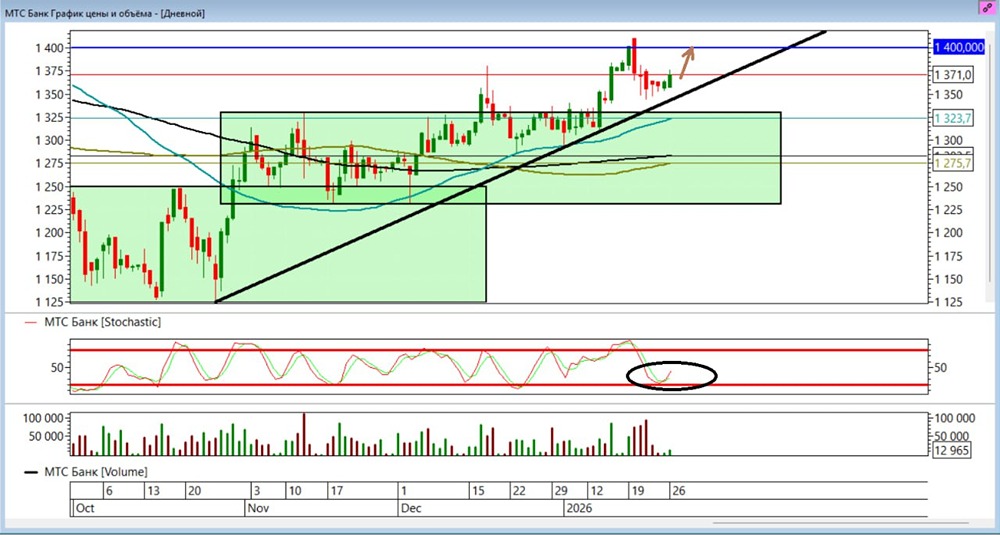The width and height of the screenshot is (1000, 535).
Task: Click the '6' date label on time axis
Action: (x=109, y=491)
